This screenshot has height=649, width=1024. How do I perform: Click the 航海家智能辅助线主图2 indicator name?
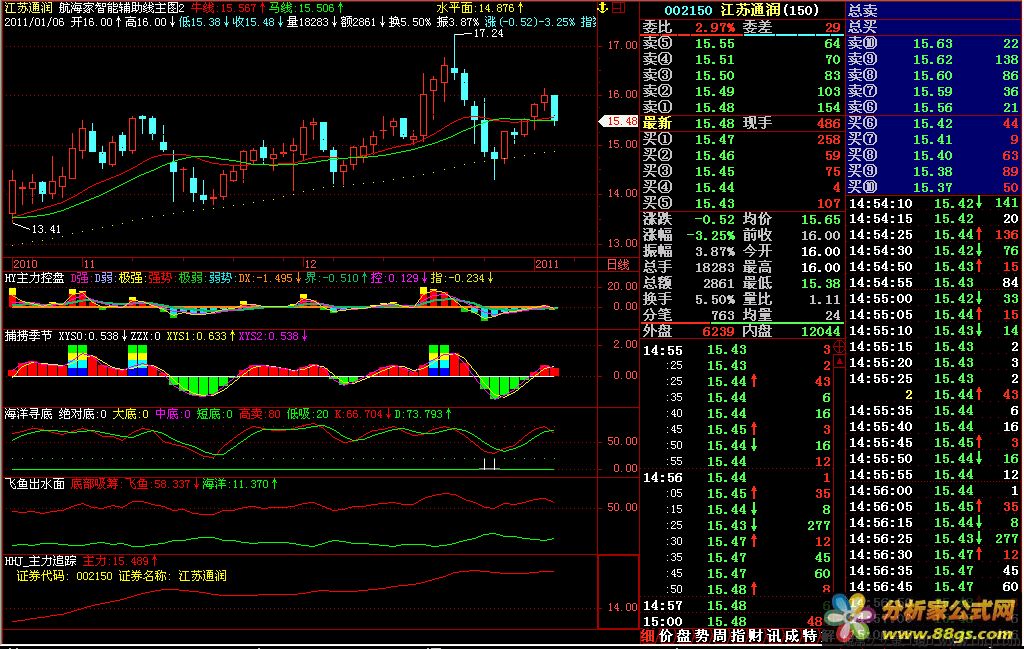tap(121, 8)
